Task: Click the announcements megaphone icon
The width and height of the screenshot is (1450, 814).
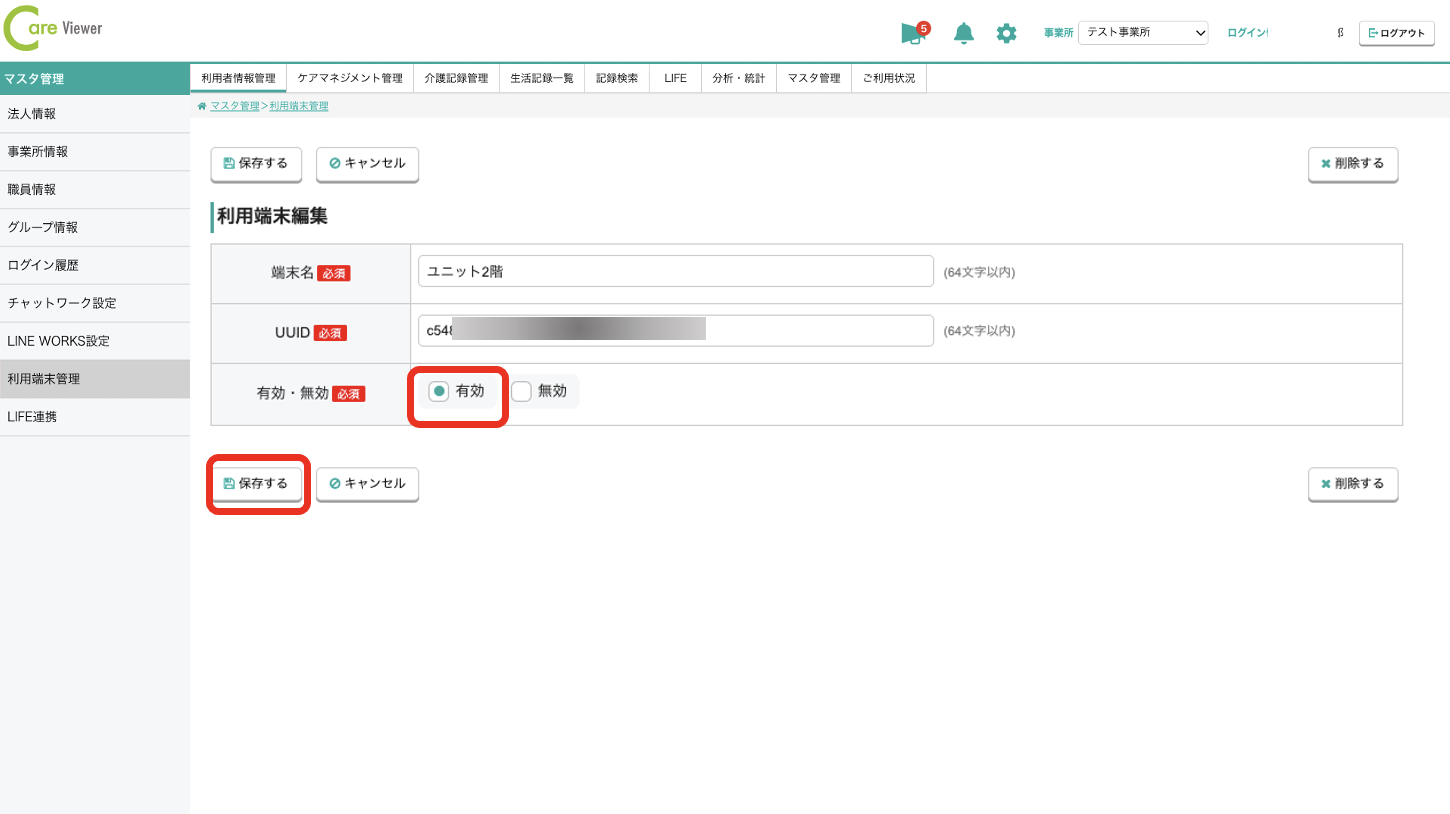Action: click(912, 34)
